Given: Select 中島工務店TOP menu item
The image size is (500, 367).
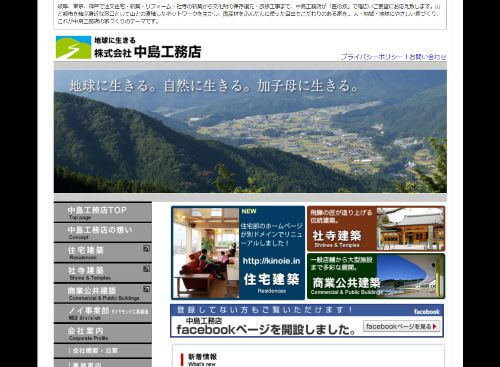Looking at the screenshot, I should point(103,212).
